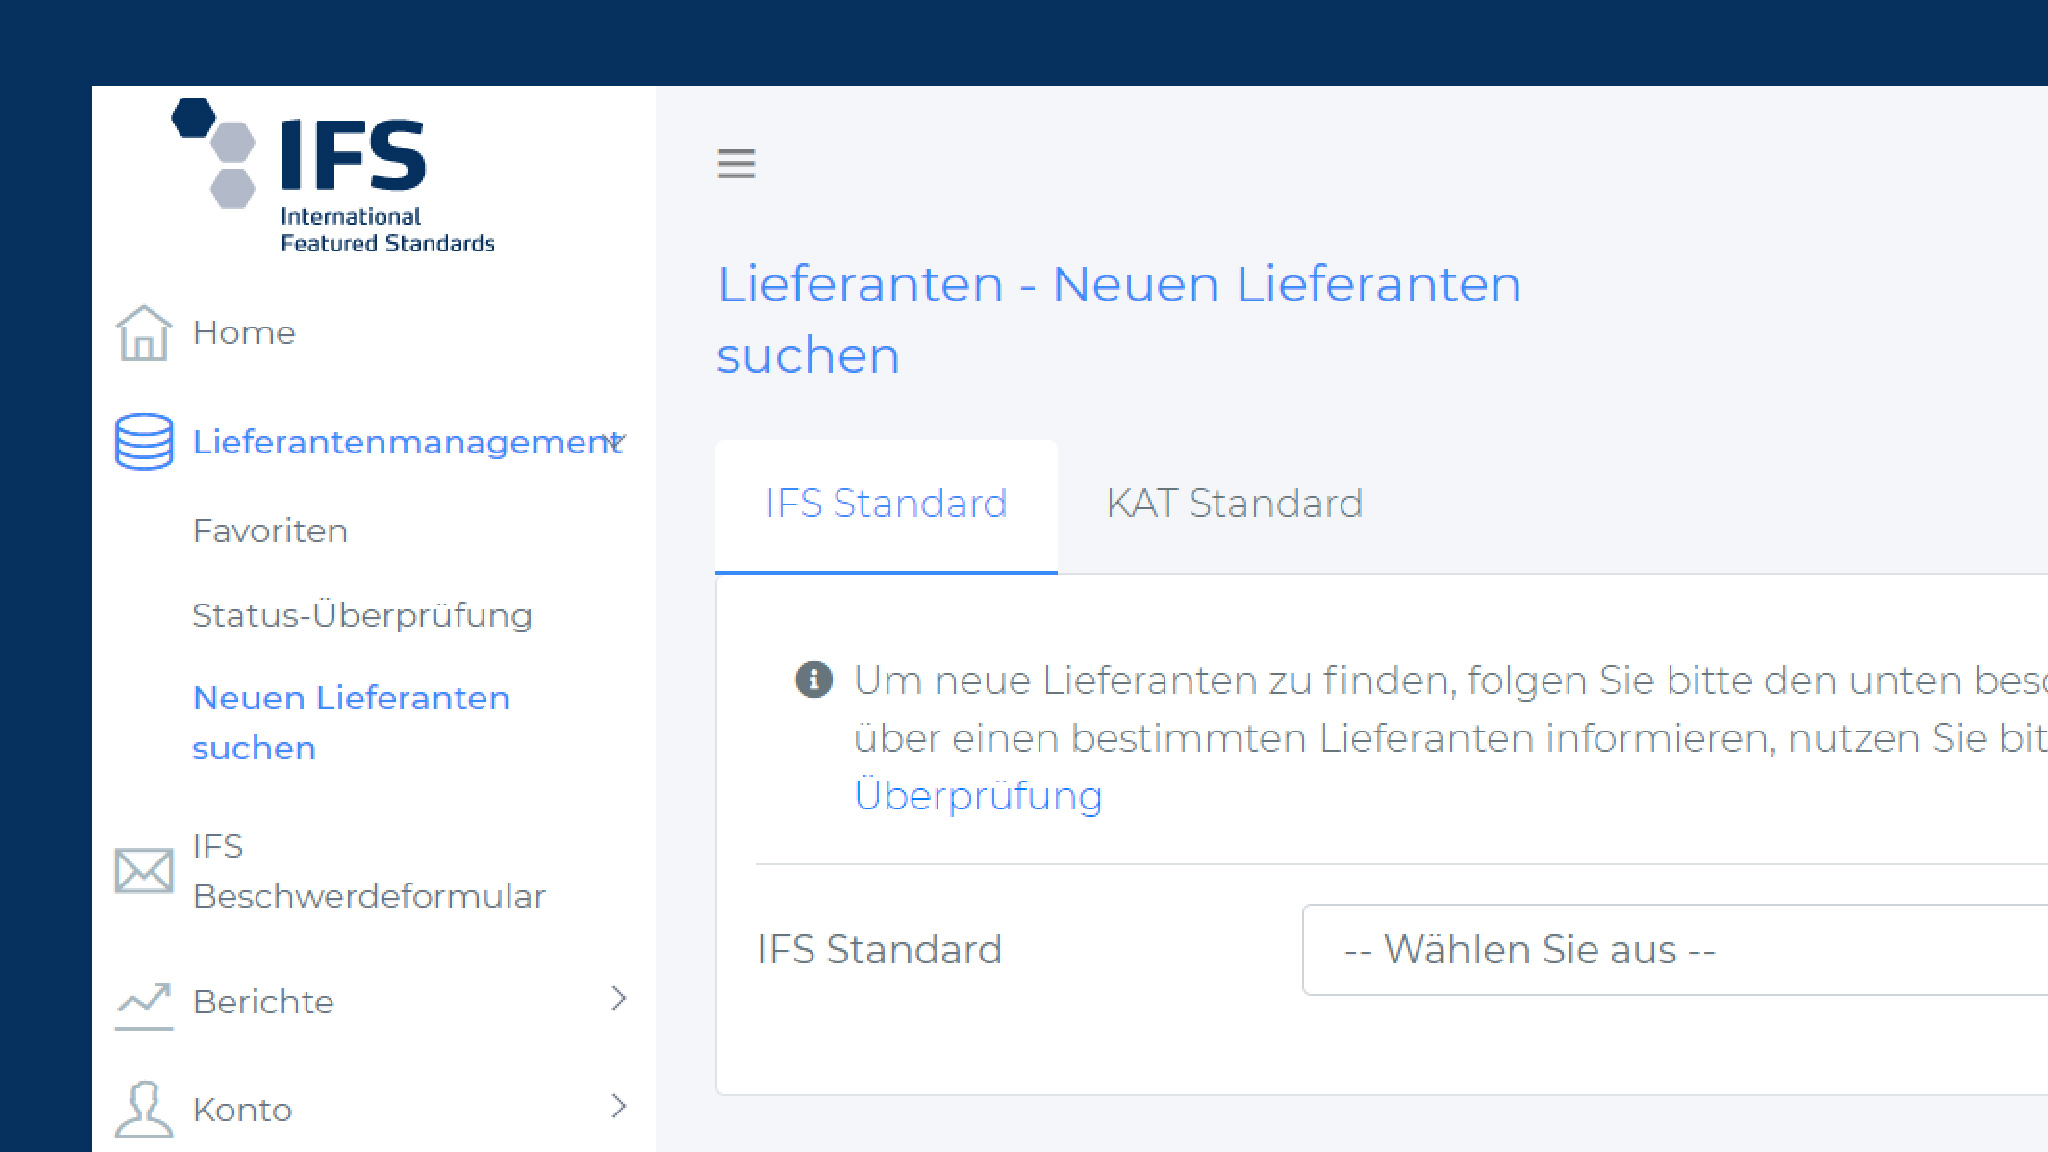Switch to the KAT Standard tab
Screen dimensions: 2048x1152
click(x=1235, y=503)
